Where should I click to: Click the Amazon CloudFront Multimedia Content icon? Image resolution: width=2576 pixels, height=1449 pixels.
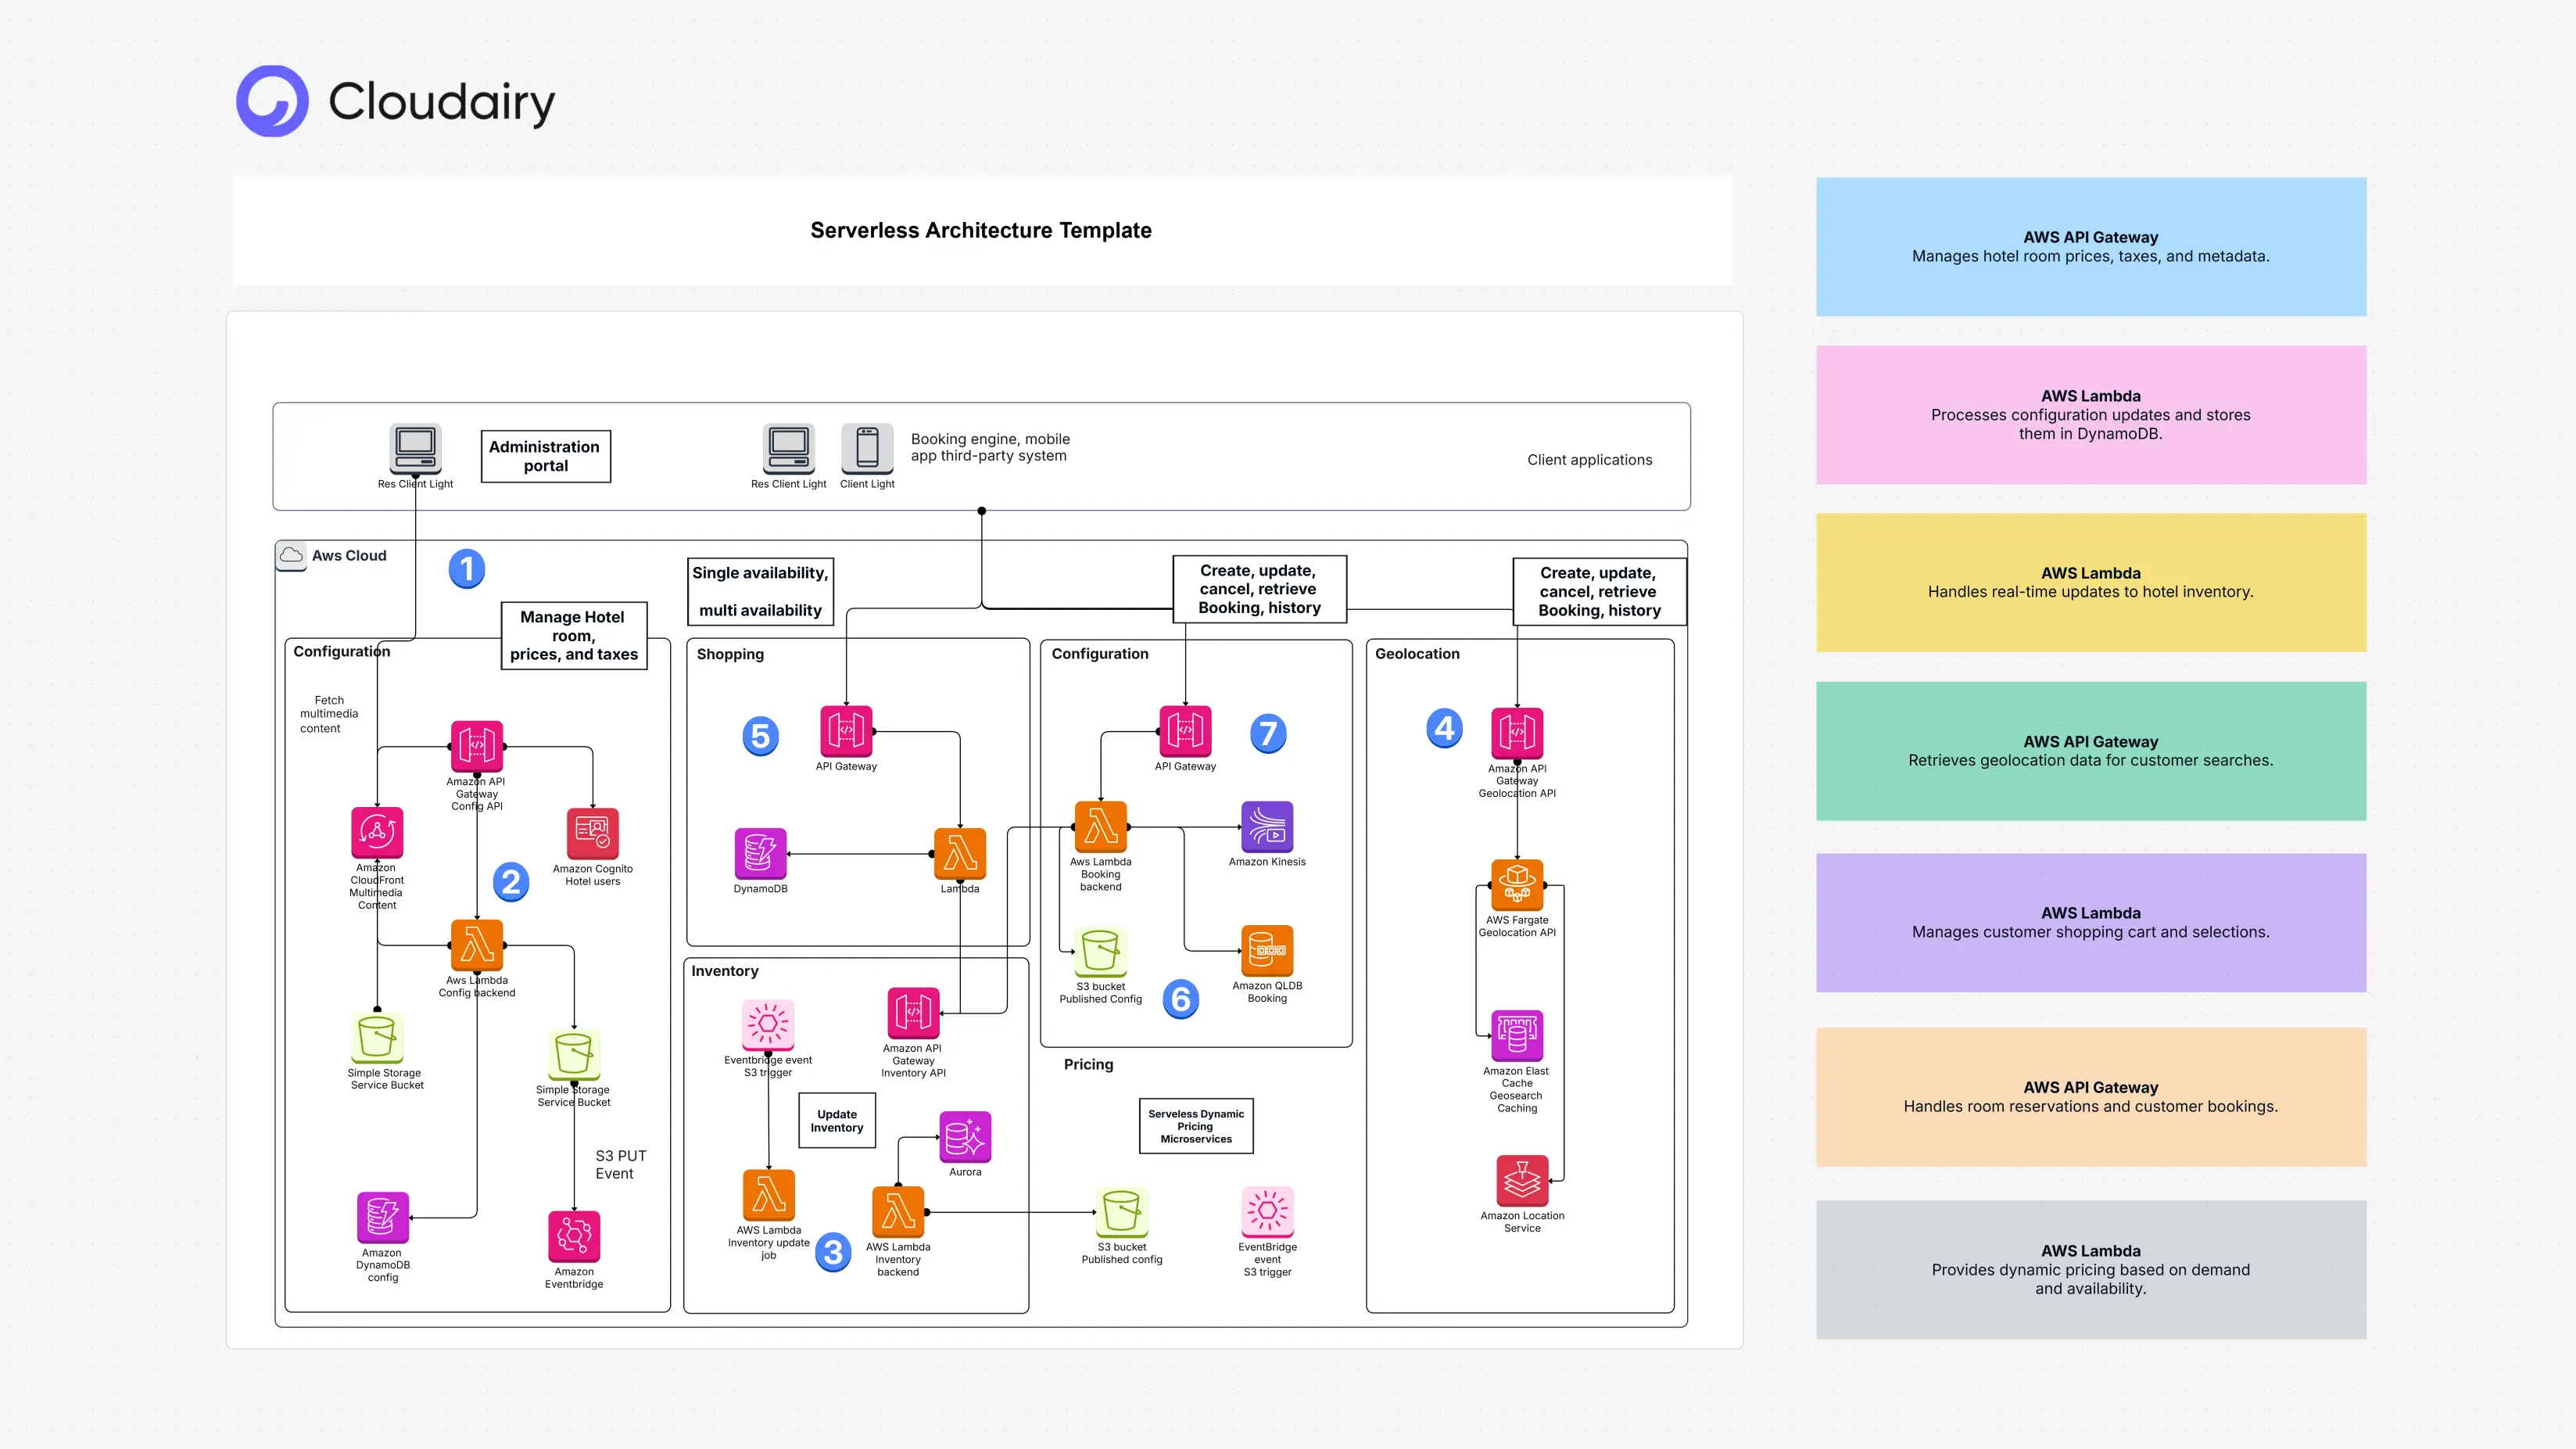(377, 832)
